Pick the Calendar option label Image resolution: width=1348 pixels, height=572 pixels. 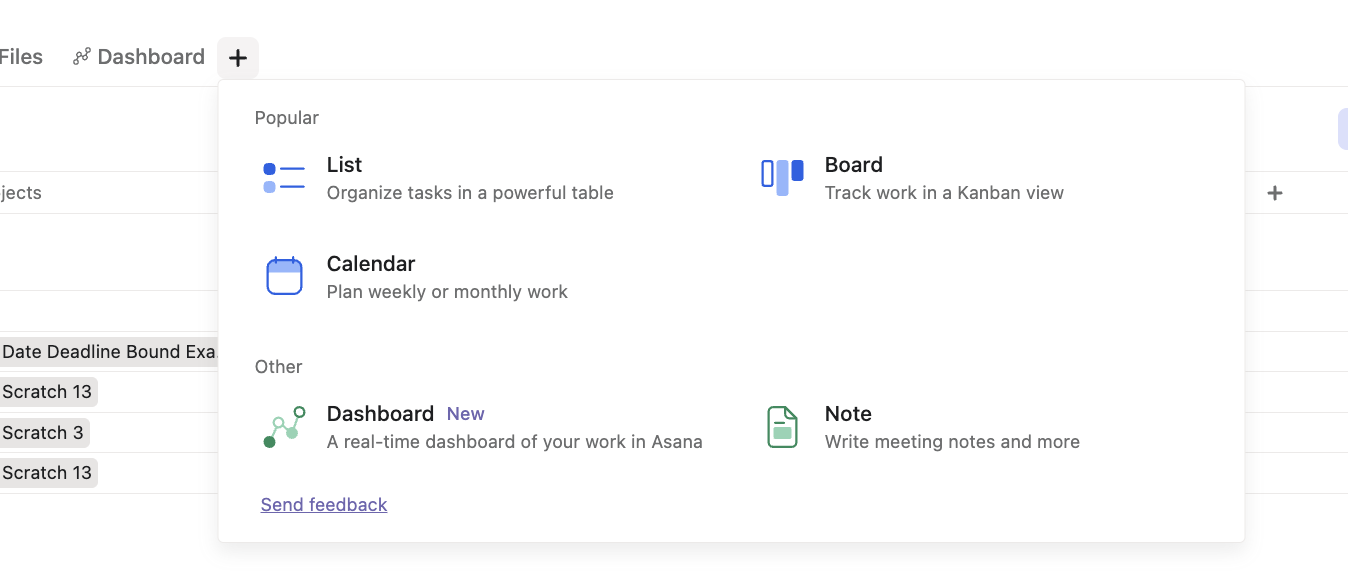pyautogui.click(x=370, y=264)
